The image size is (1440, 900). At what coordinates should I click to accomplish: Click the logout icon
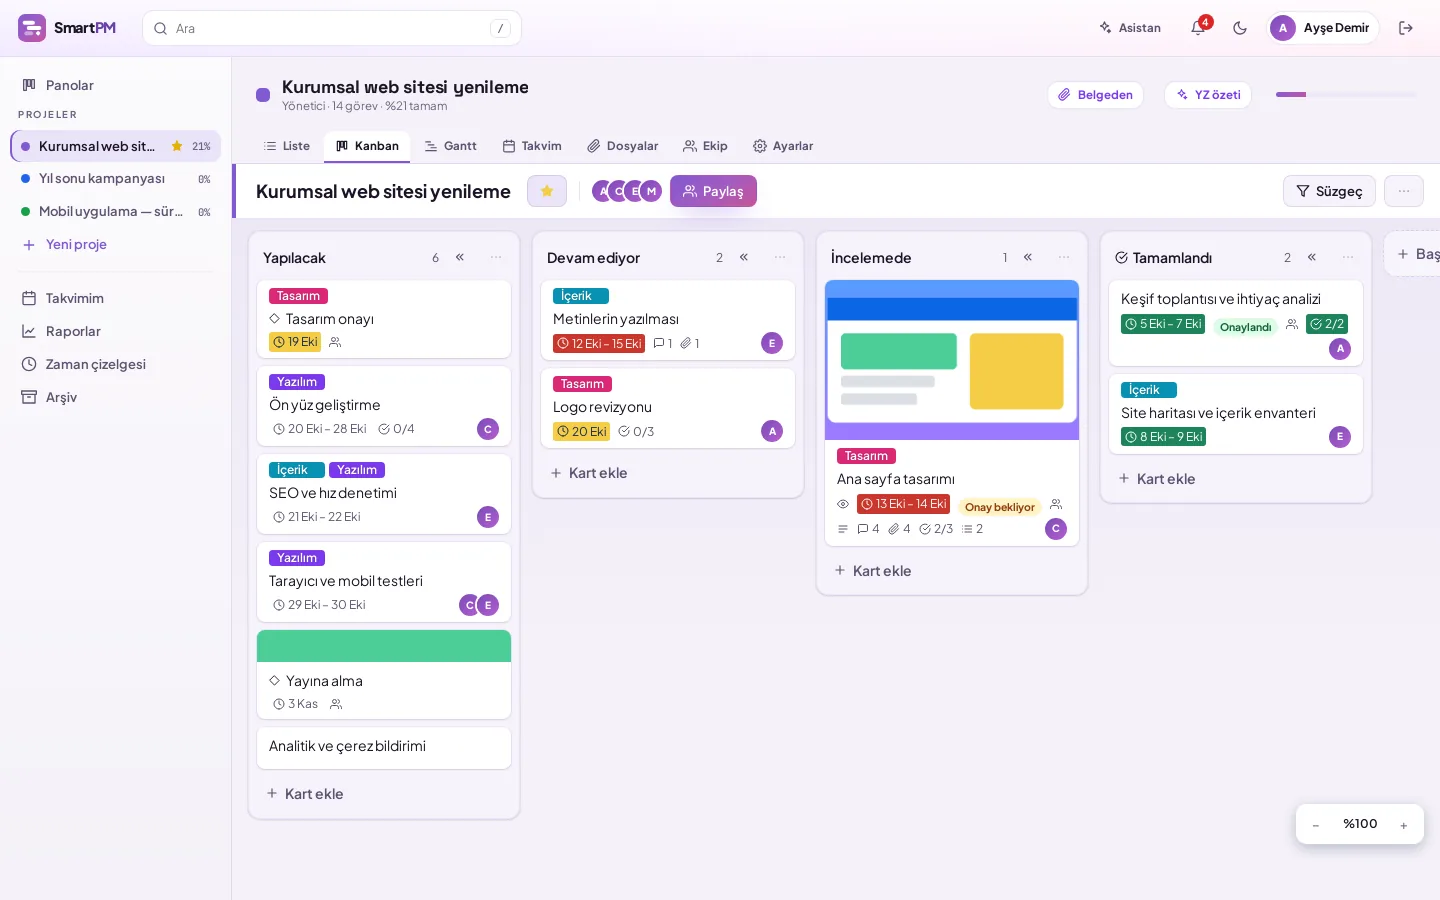click(x=1406, y=28)
